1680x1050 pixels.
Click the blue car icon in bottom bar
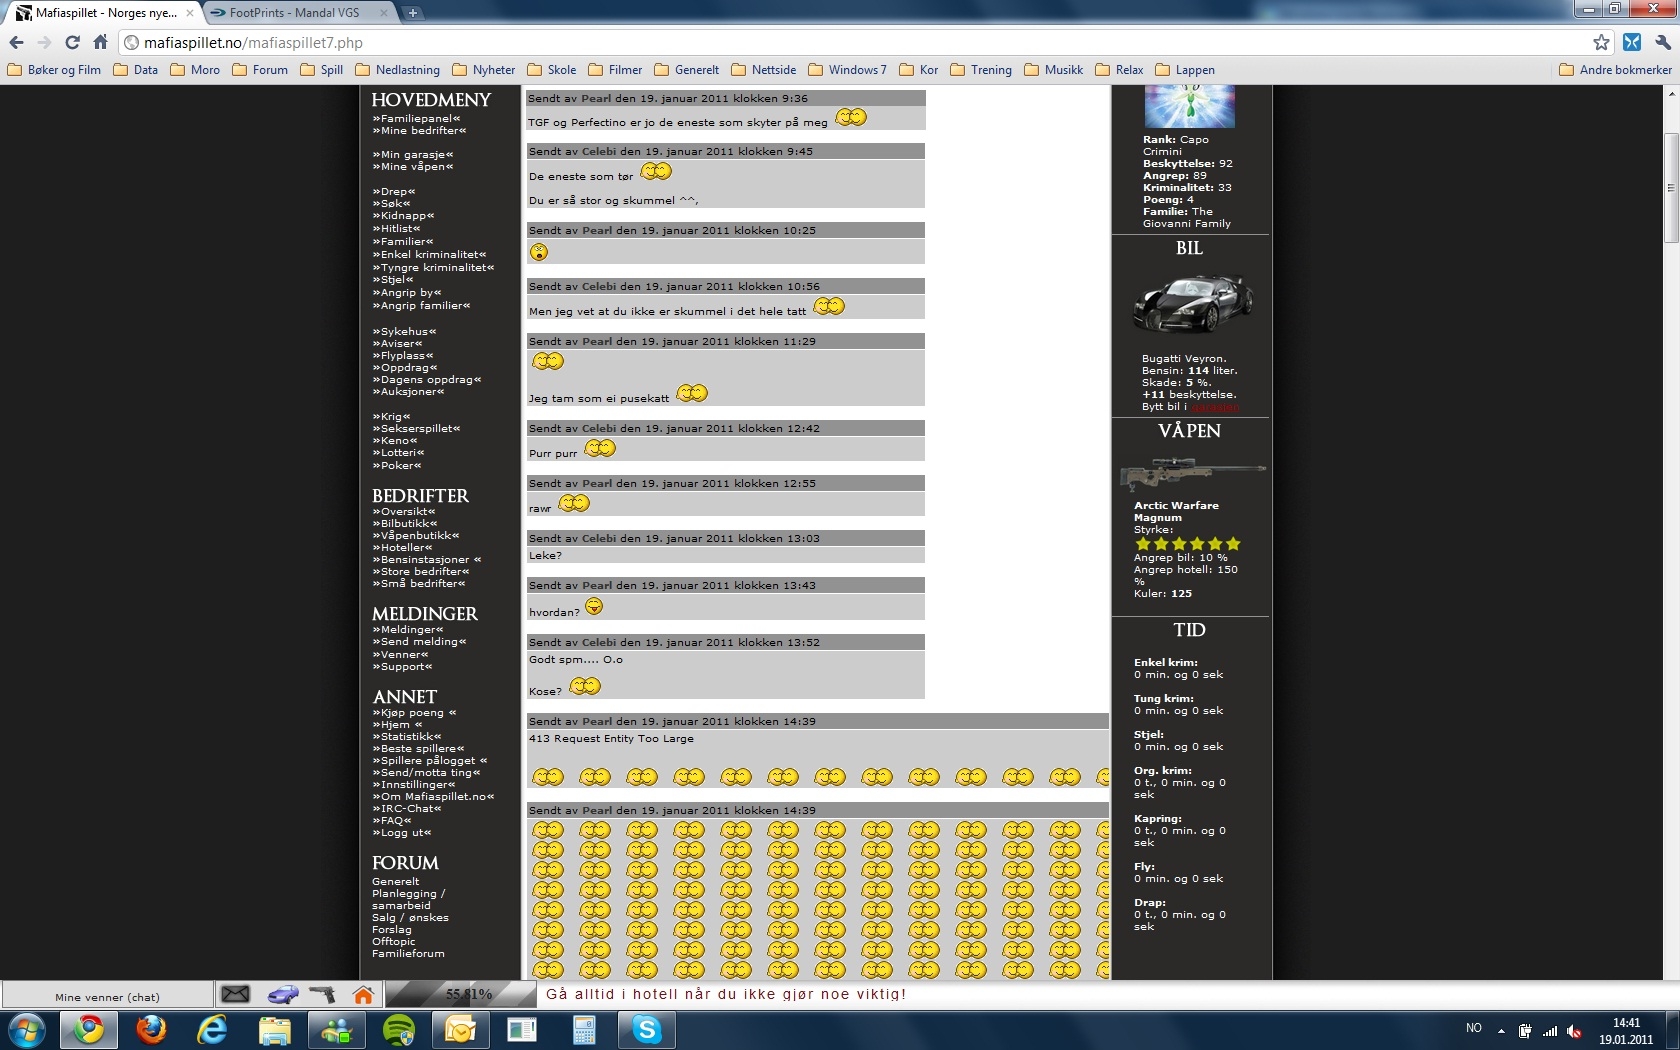click(283, 994)
